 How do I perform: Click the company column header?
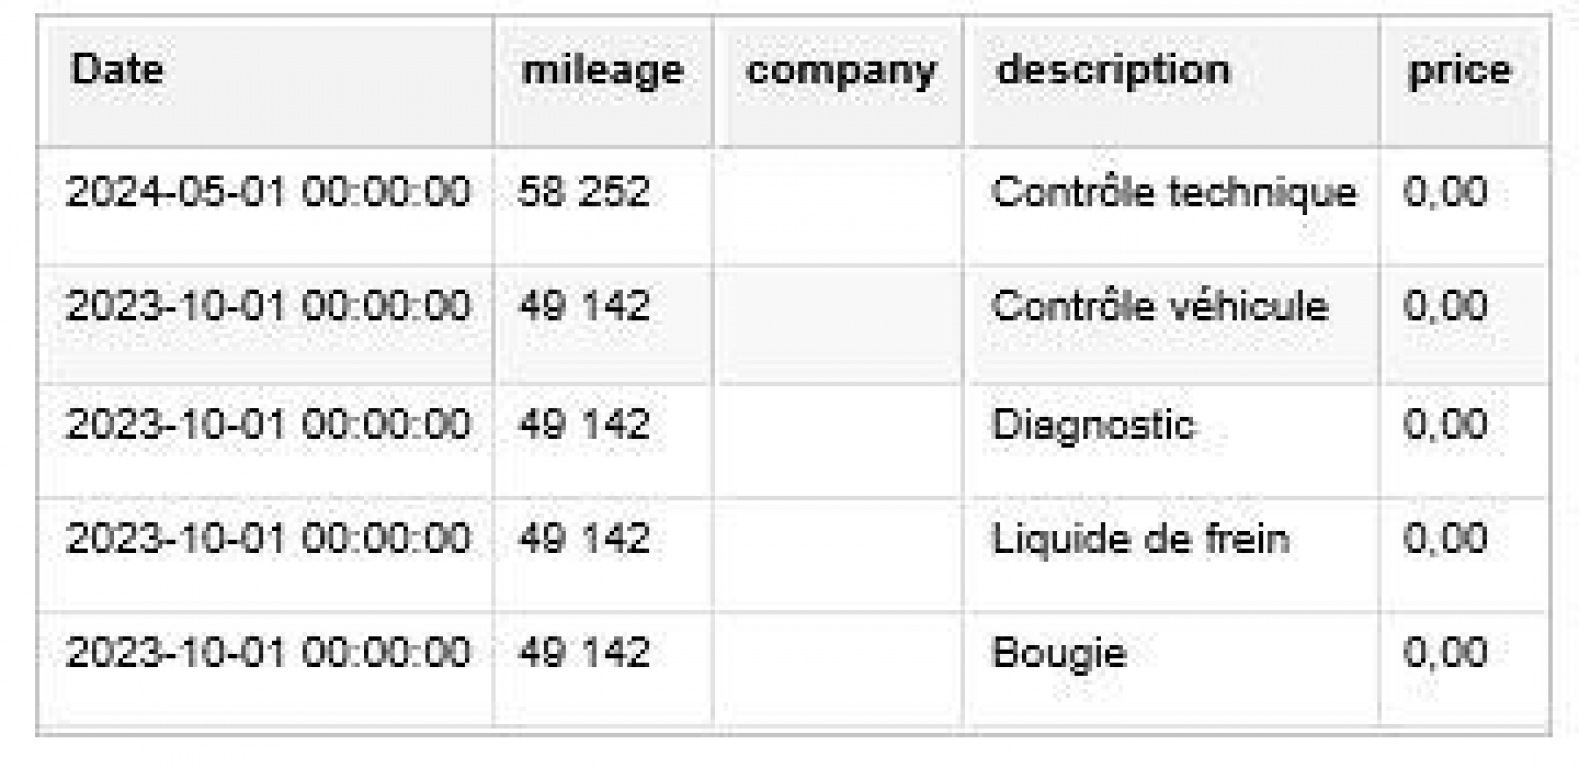(840, 70)
